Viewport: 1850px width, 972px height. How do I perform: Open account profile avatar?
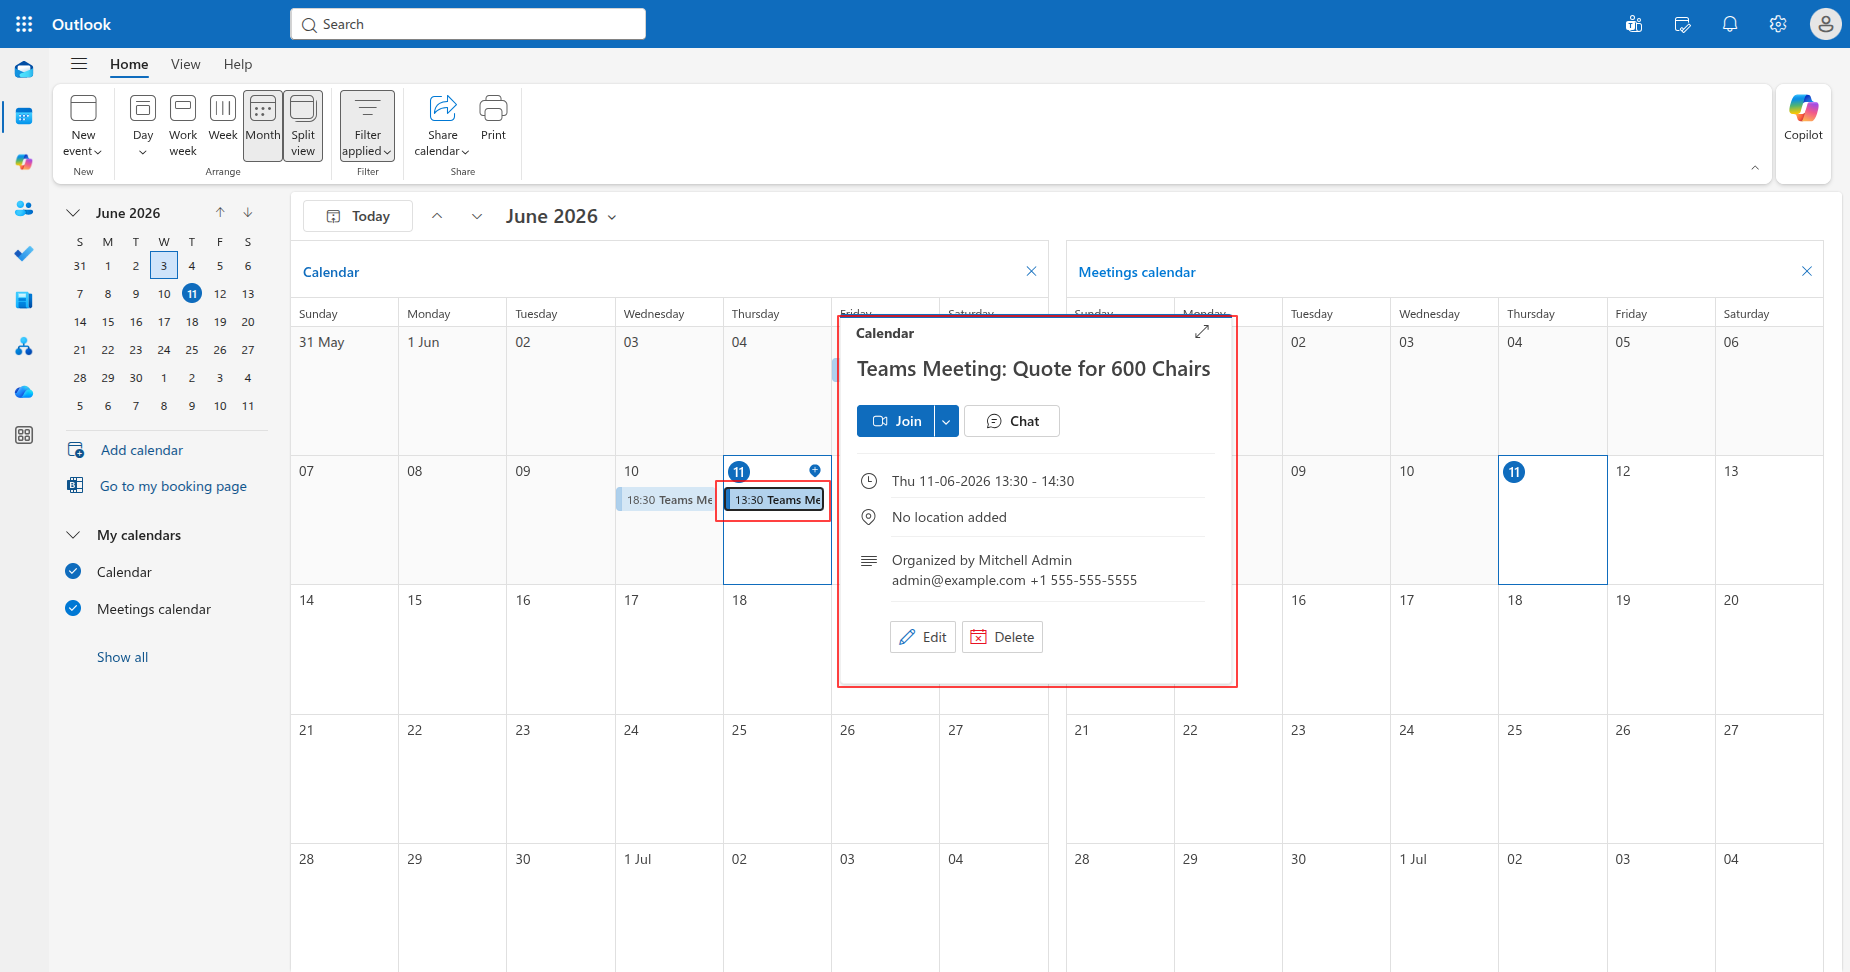[x=1825, y=24]
